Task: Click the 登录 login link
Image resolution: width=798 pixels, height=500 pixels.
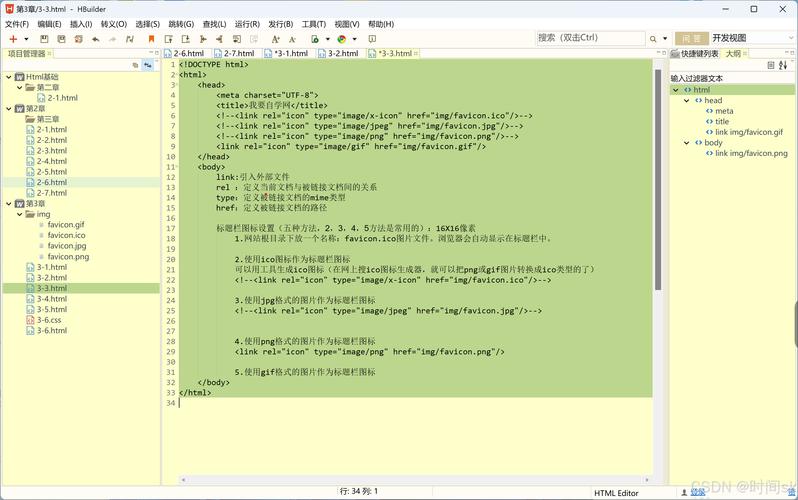Action: coord(698,491)
